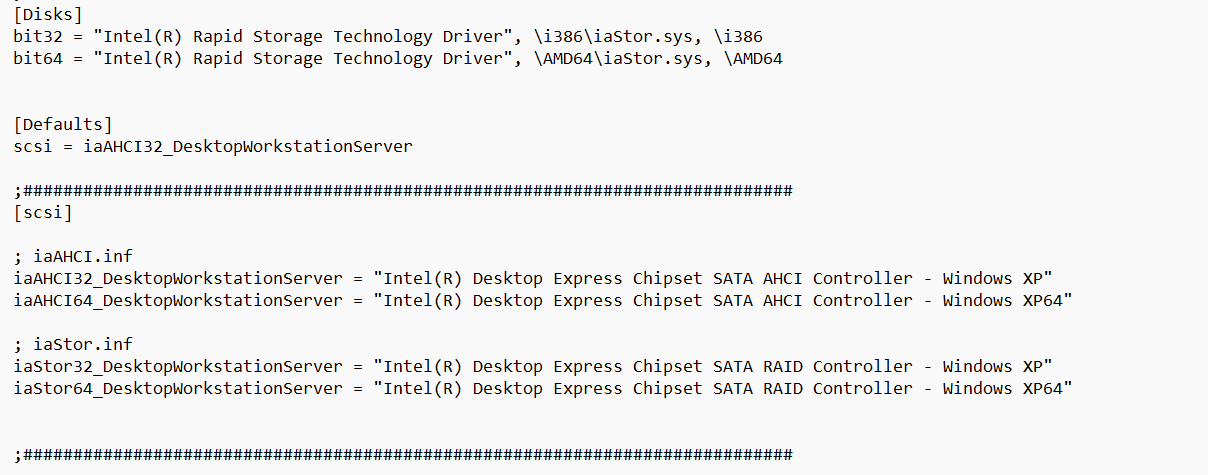Click the scsi default value line
Image resolution: width=1208 pixels, height=475 pixels.
pyautogui.click(x=213, y=146)
